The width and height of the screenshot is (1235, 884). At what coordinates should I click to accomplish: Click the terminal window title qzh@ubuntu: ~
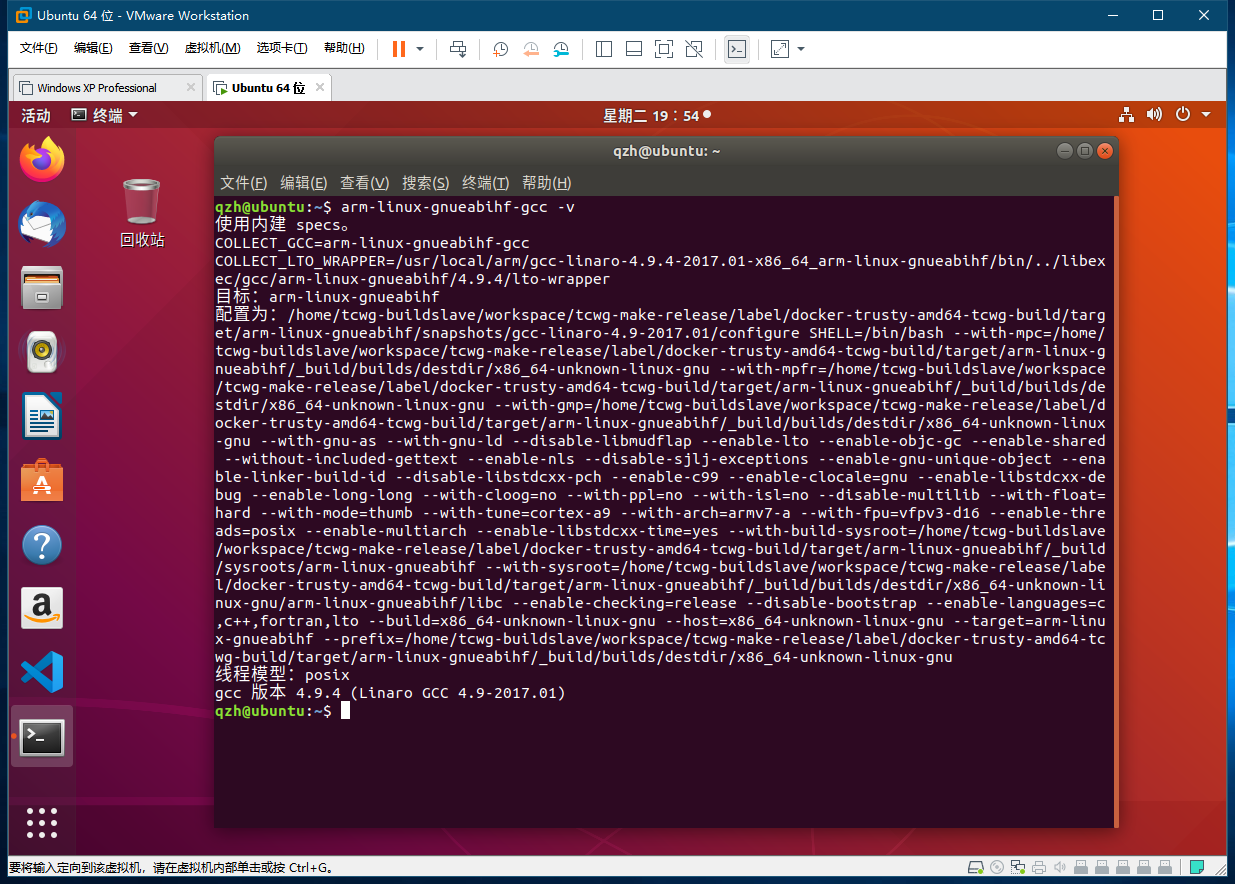tap(666, 151)
